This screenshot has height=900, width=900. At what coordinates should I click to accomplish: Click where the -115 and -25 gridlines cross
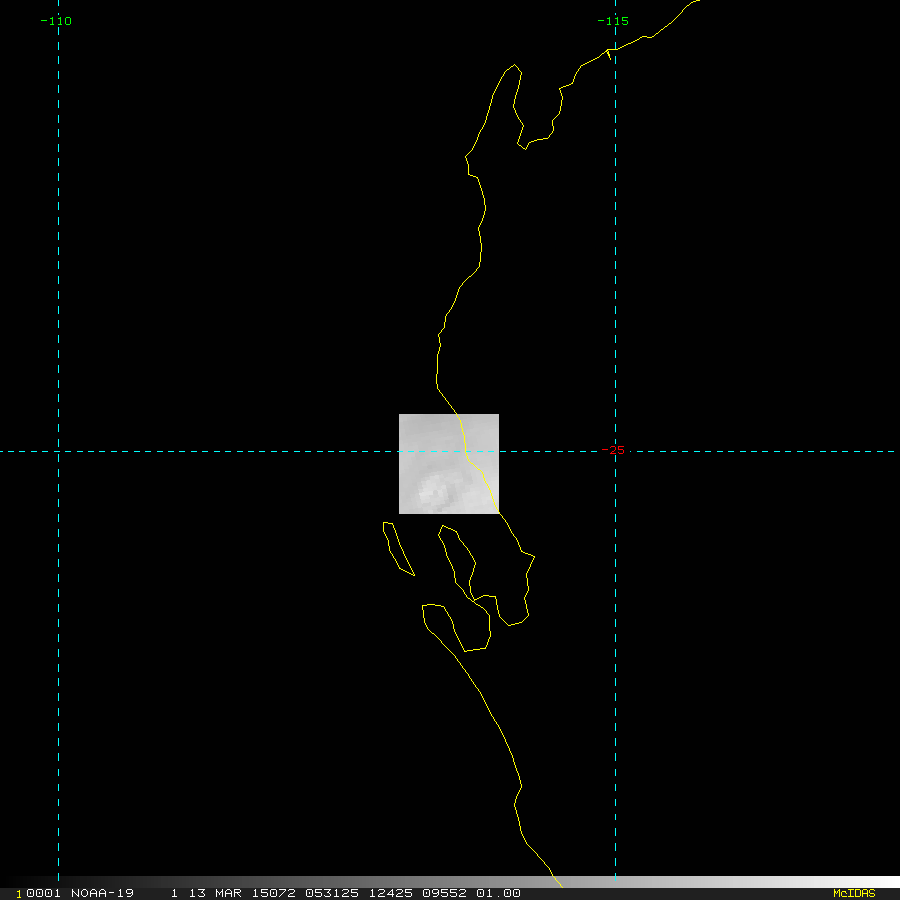coord(615,451)
